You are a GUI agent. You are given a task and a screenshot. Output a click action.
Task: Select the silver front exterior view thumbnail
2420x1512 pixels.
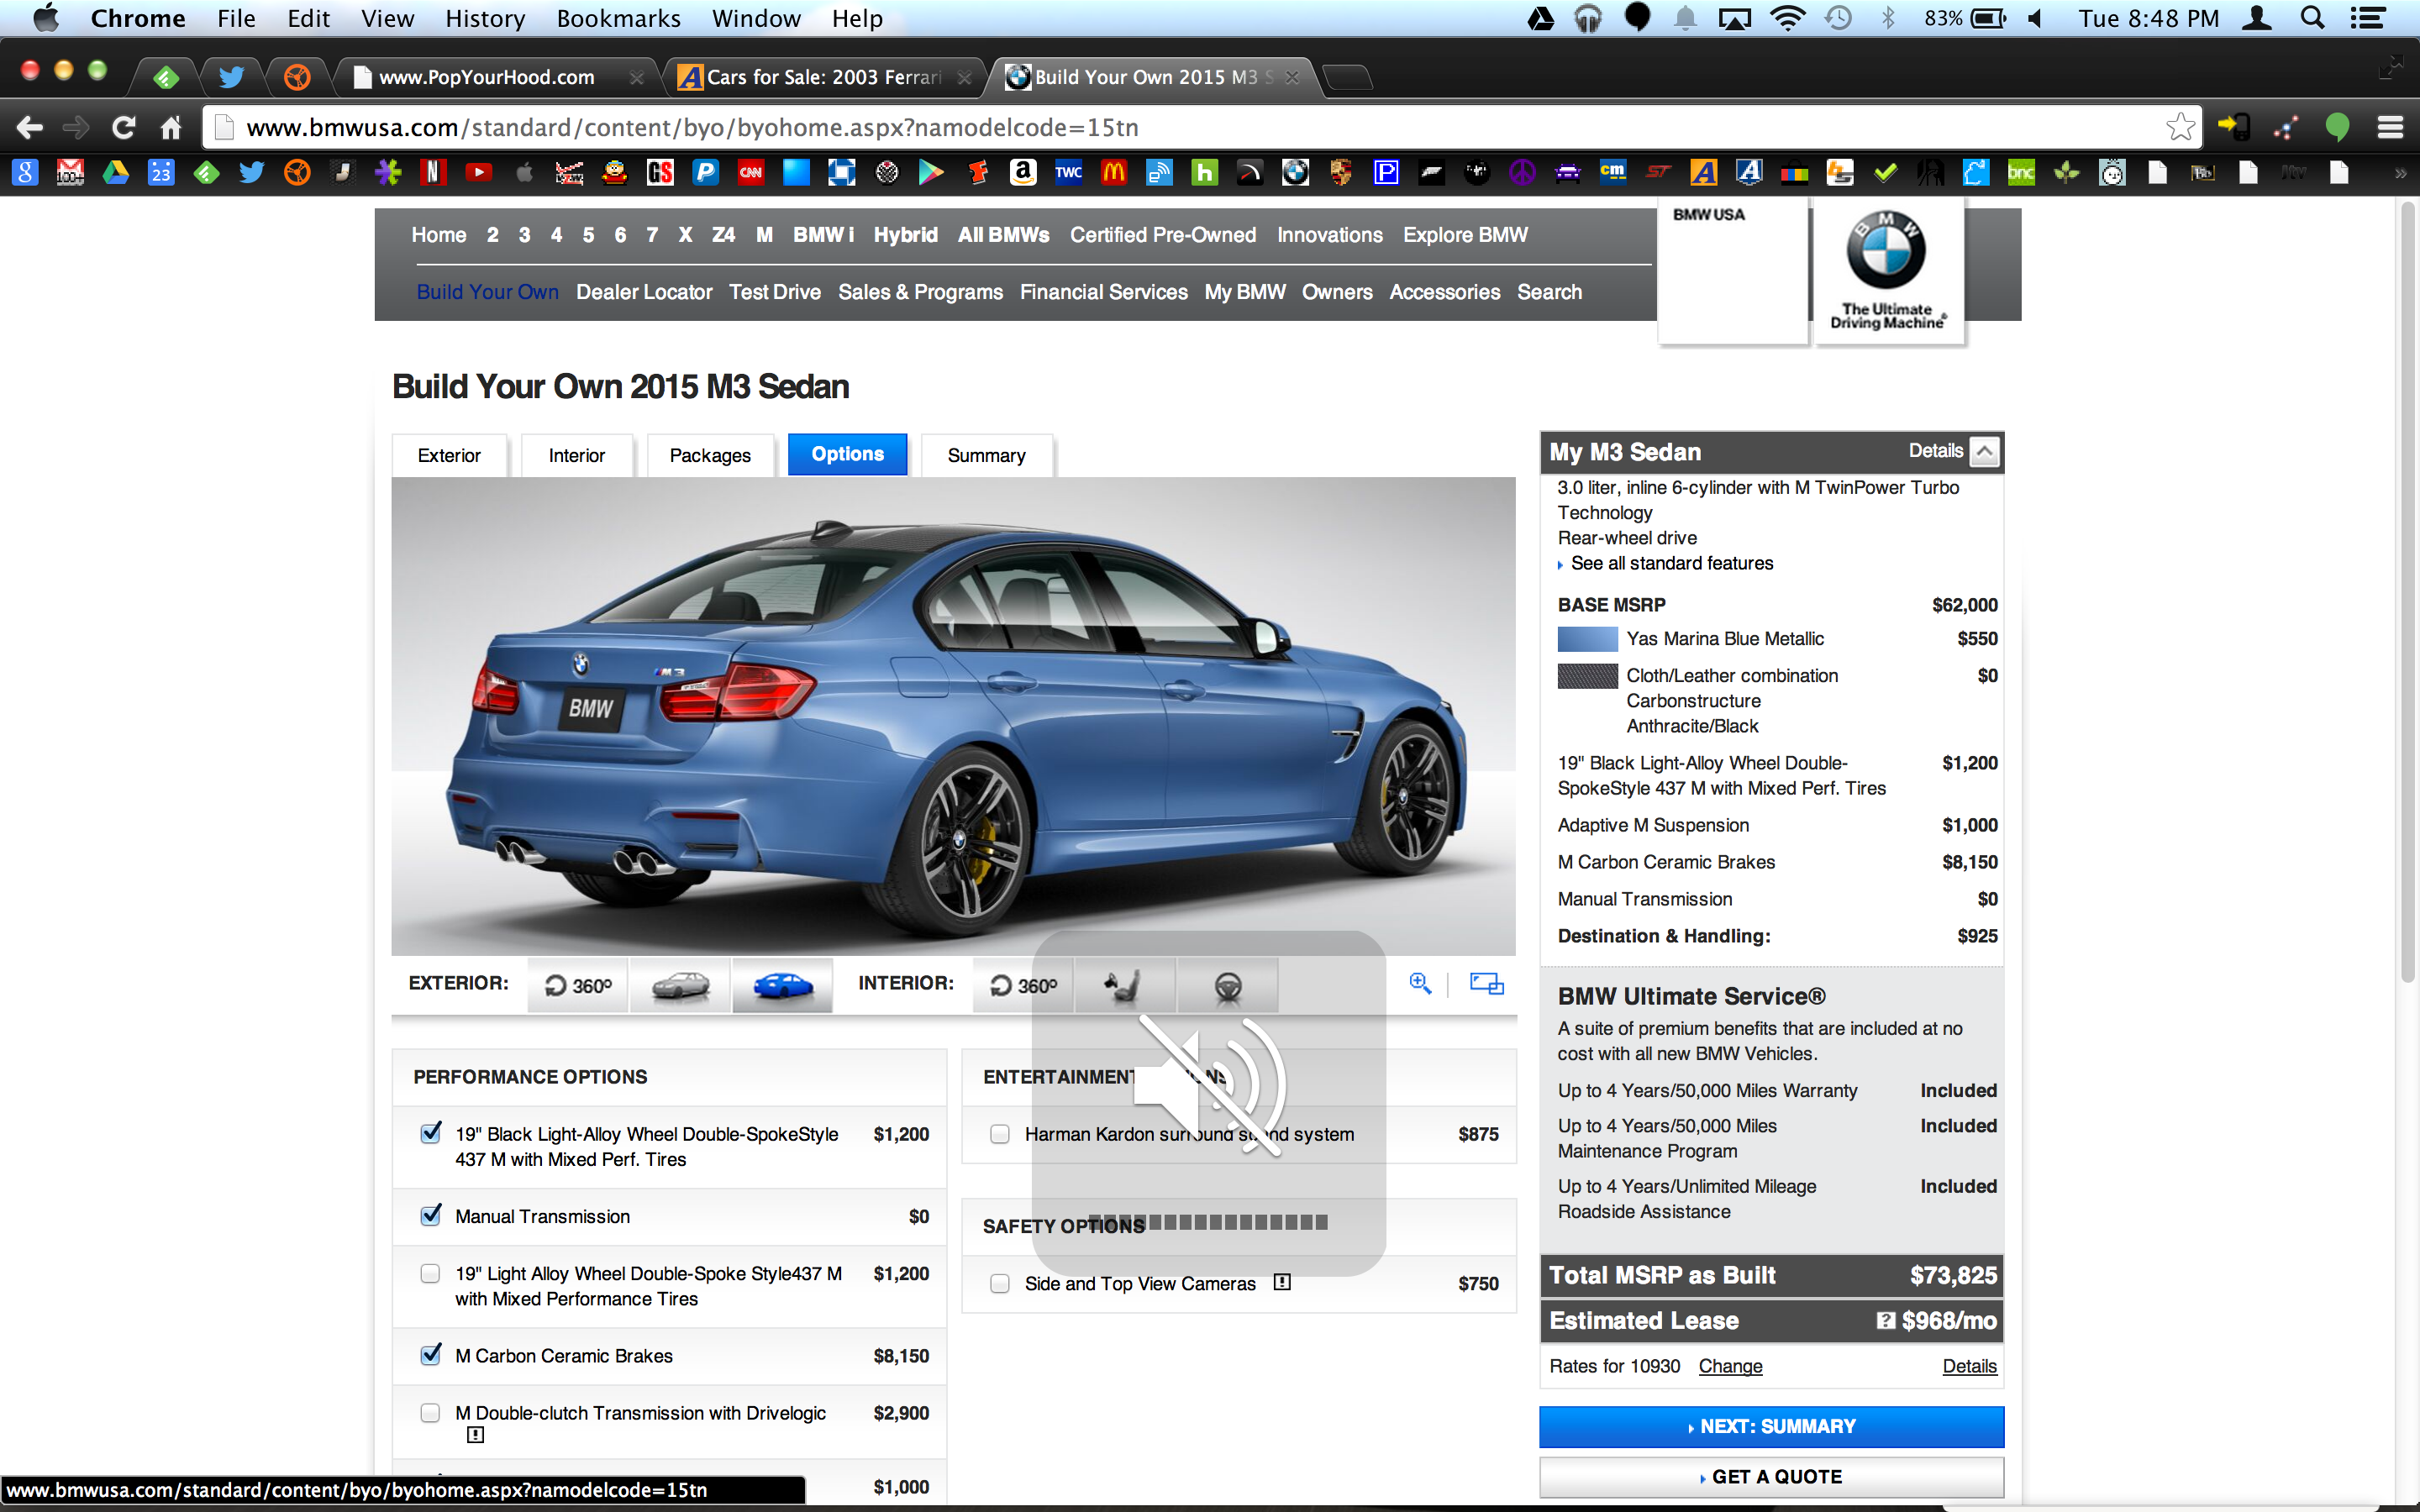pyautogui.click(x=680, y=986)
